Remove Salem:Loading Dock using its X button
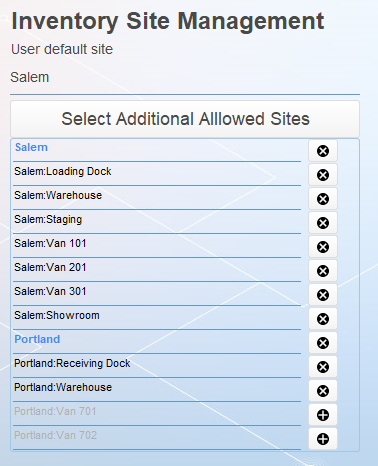The height and width of the screenshot is (466, 378). click(x=323, y=175)
